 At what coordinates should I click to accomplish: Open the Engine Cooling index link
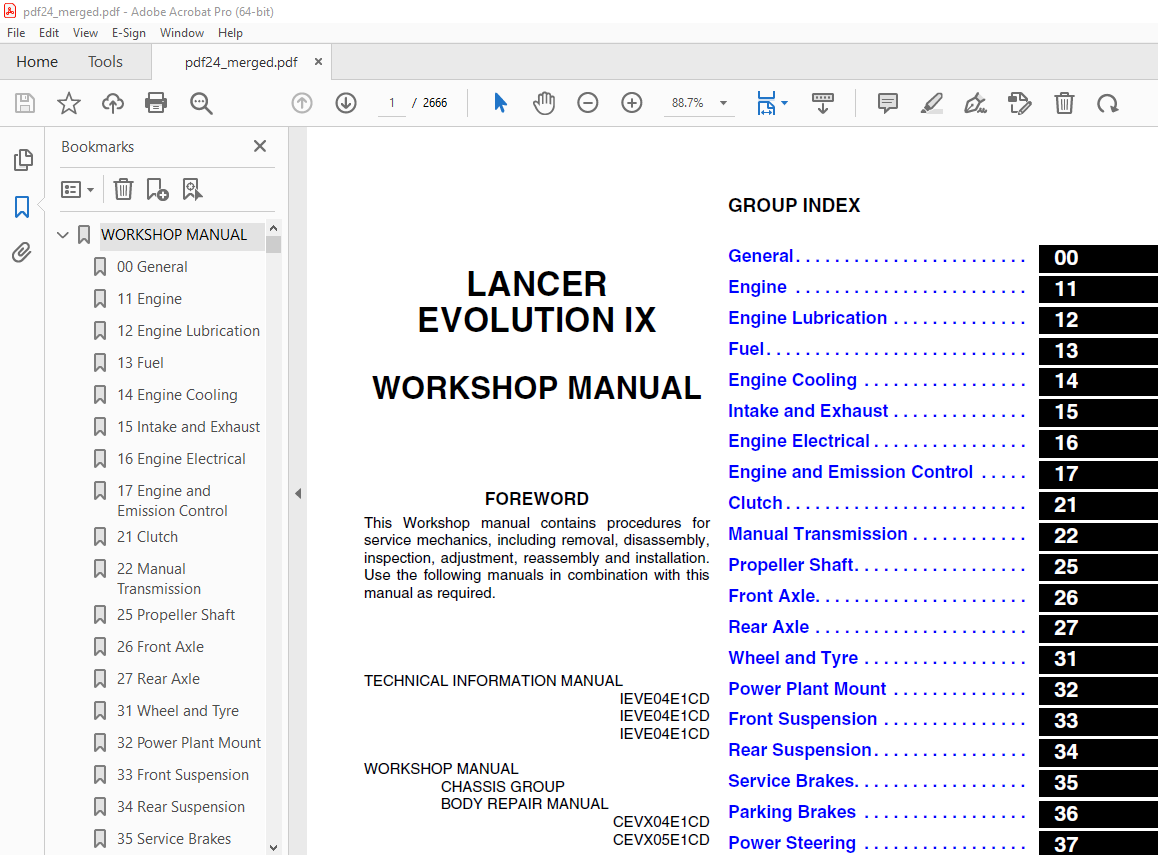(792, 380)
